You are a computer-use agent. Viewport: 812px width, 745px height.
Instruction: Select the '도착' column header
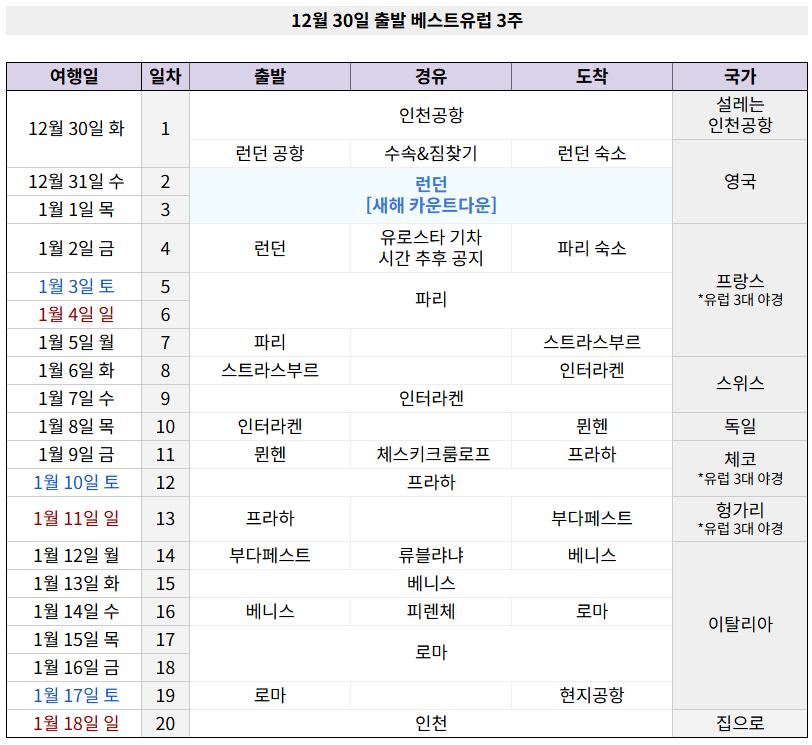[x=592, y=77]
